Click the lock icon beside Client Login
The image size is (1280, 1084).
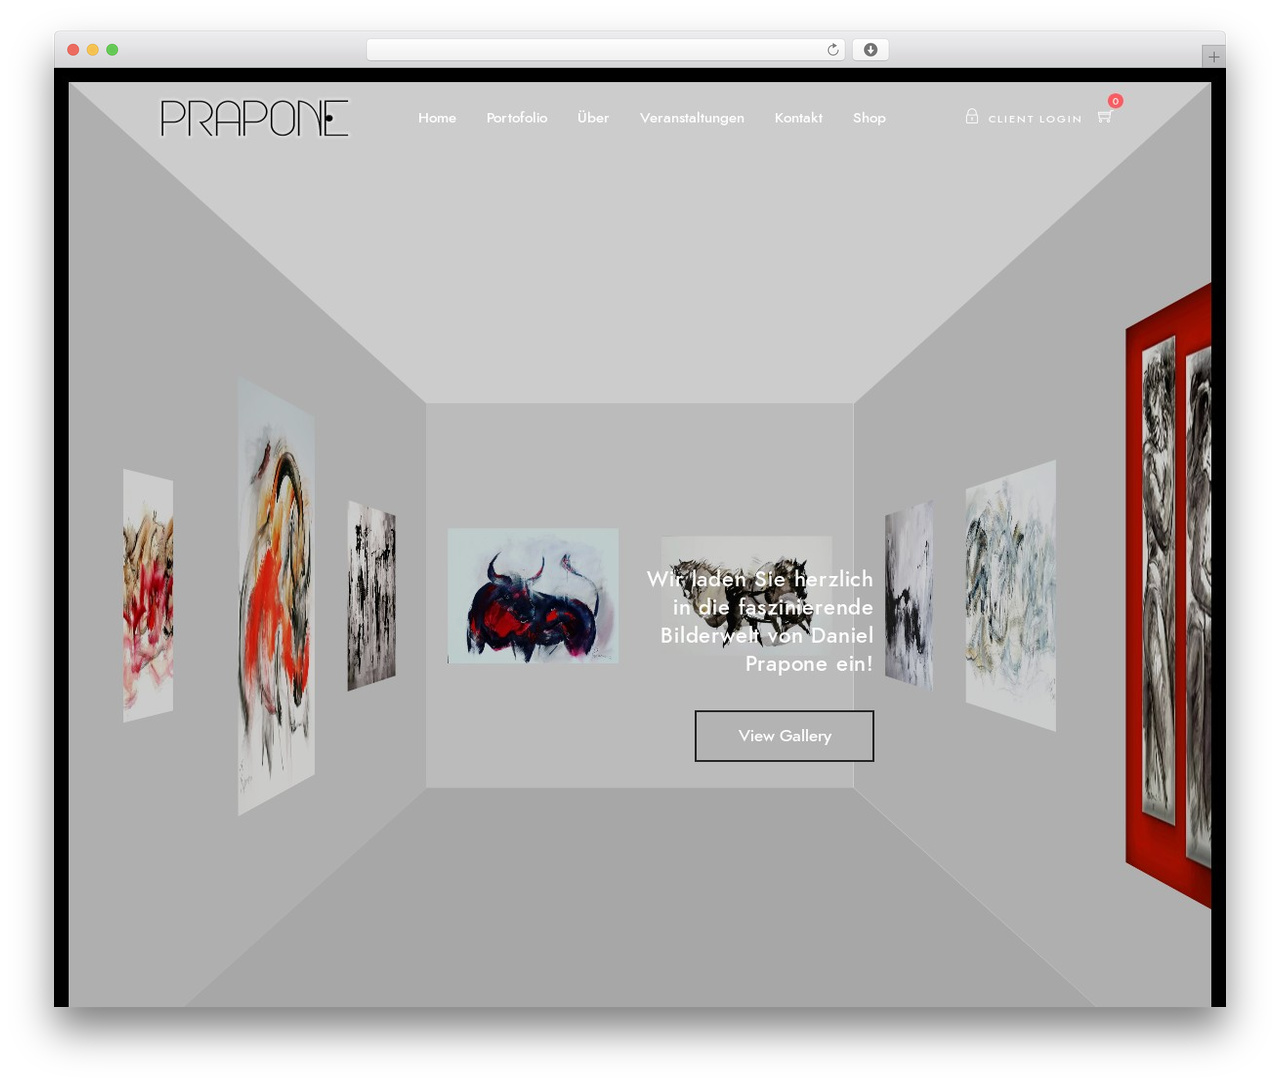(971, 116)
